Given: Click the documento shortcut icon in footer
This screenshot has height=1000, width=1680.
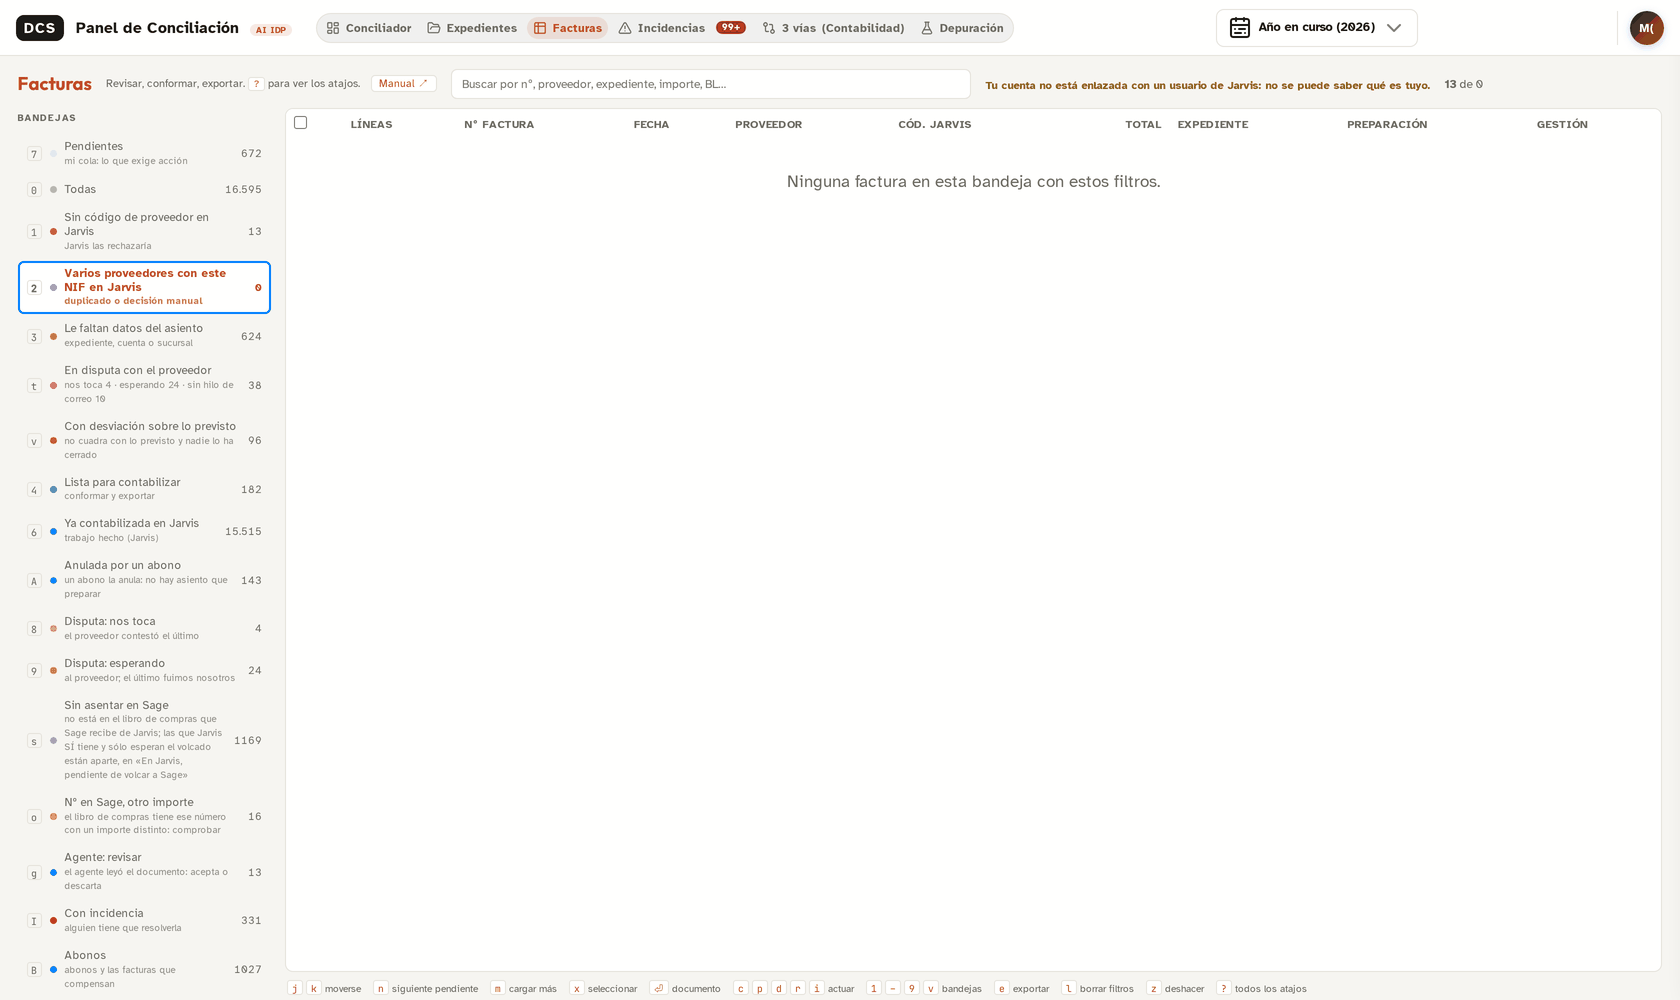Looking at the screenshot, I should (659, 988).
